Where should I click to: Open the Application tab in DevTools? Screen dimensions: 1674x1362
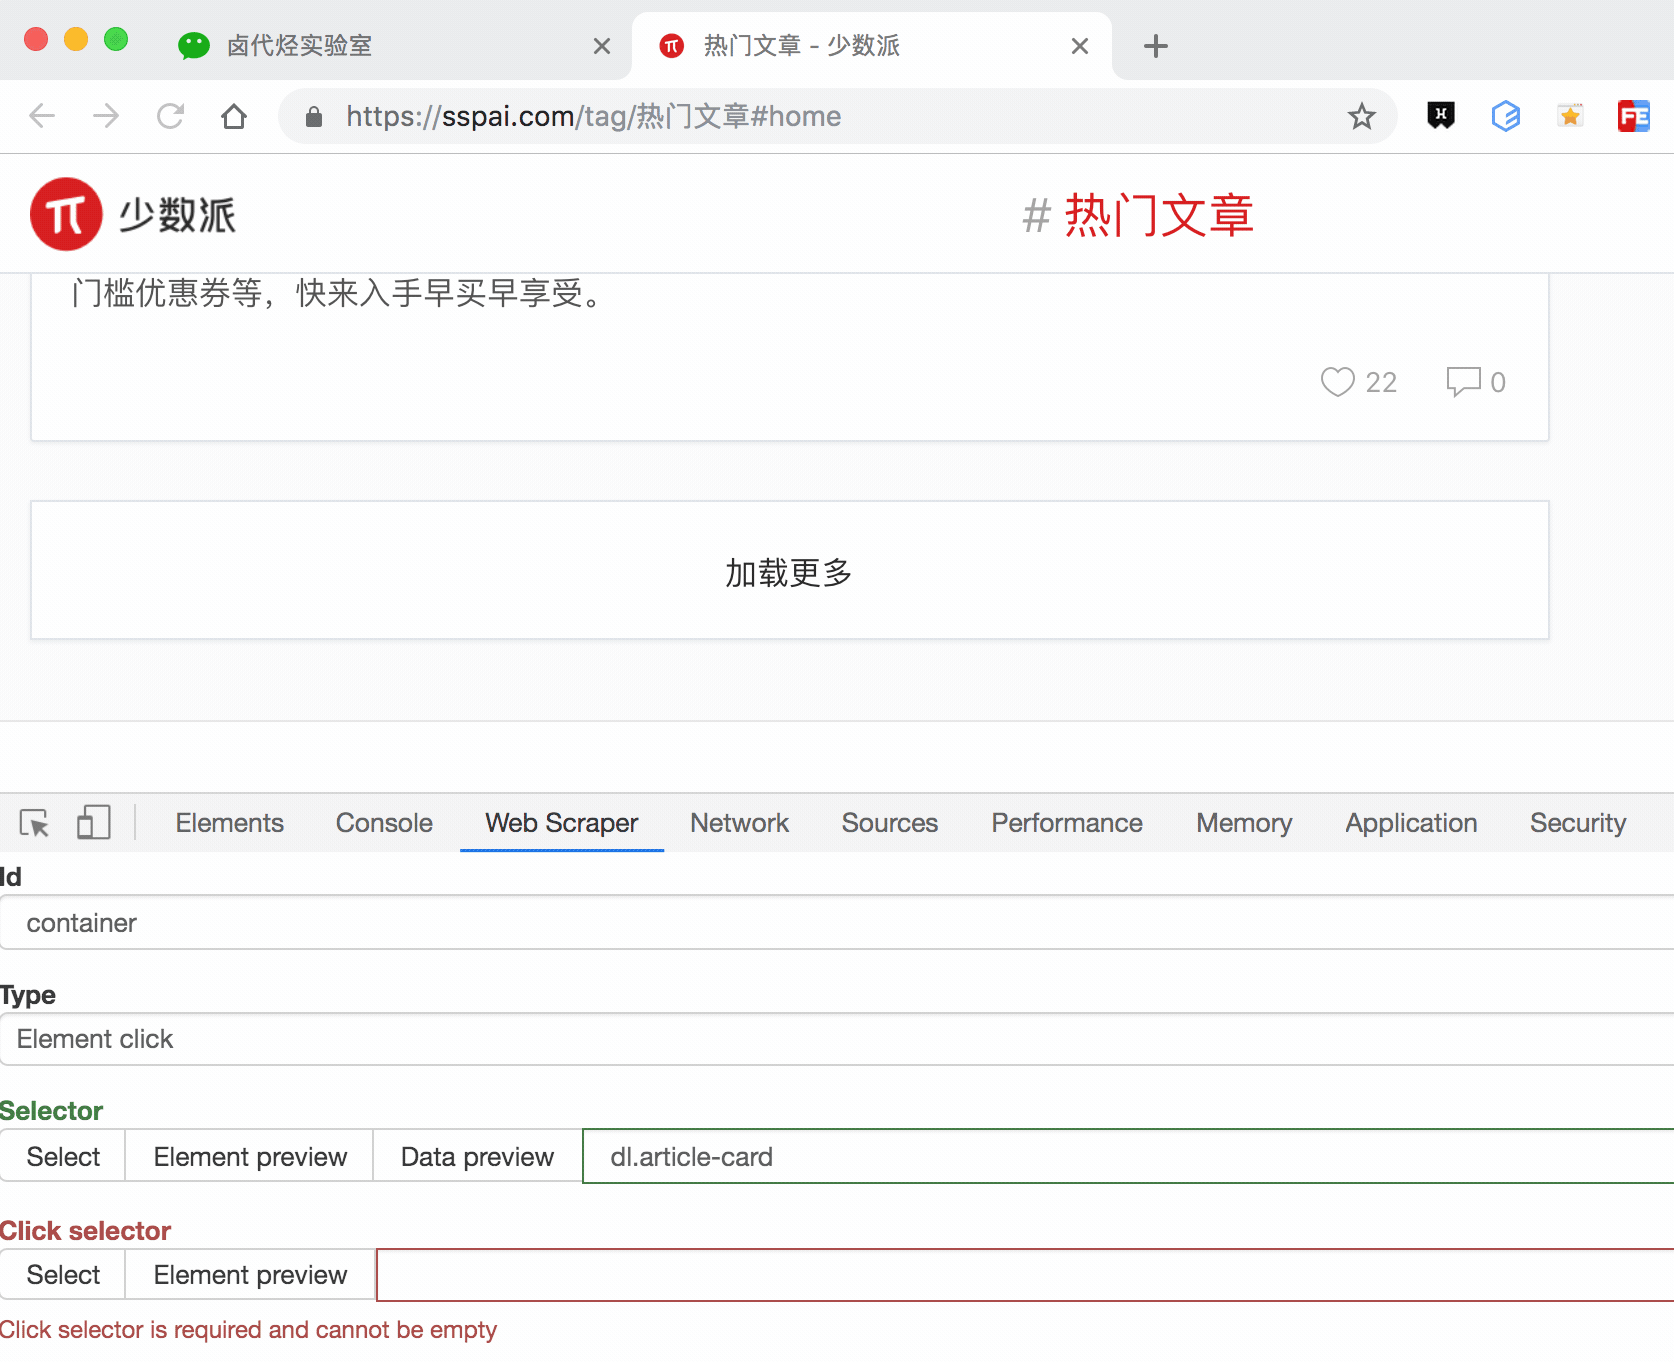click(1411, 823)
